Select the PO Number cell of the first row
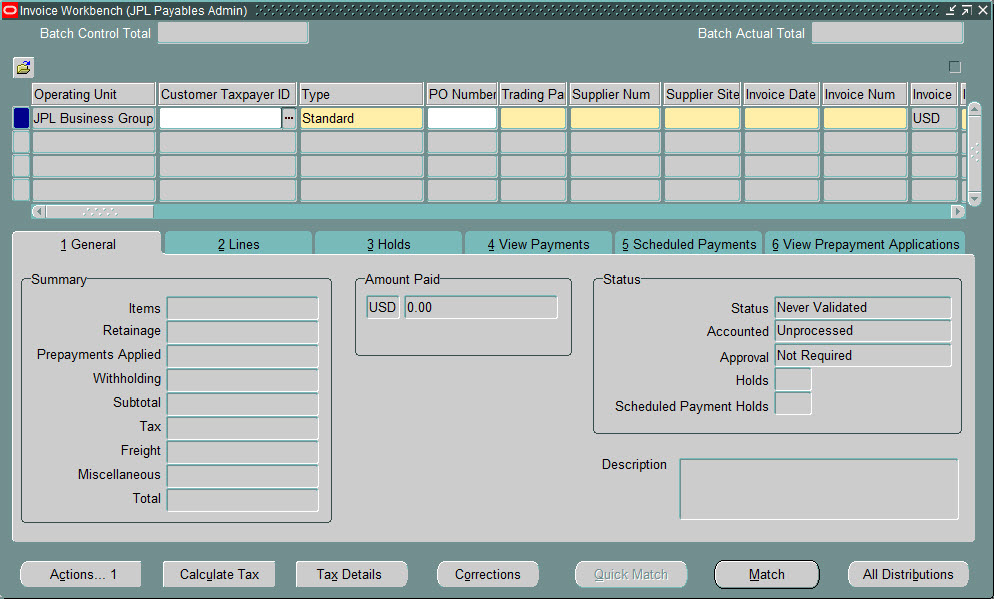Image resolution: width=994 pixels, height=599 pixels. pyautogui.click(x=461, y=117)
